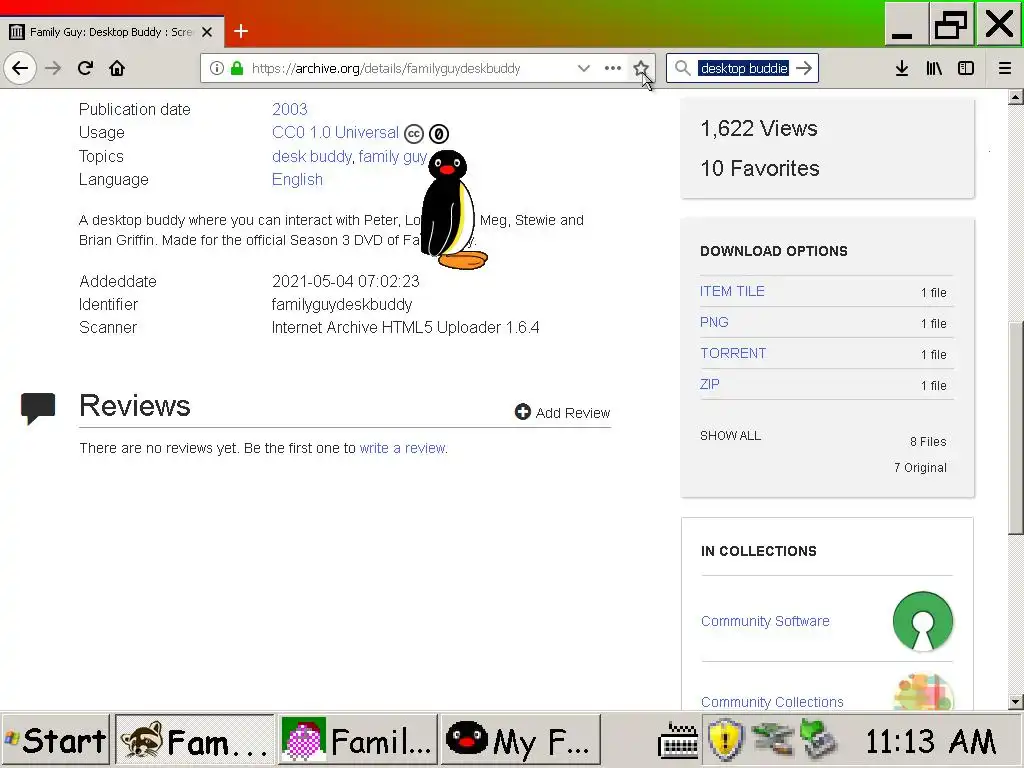The image size is (1024, 768).
Task: Click the Community Collections thumbnail image
Action: (923, 692)
